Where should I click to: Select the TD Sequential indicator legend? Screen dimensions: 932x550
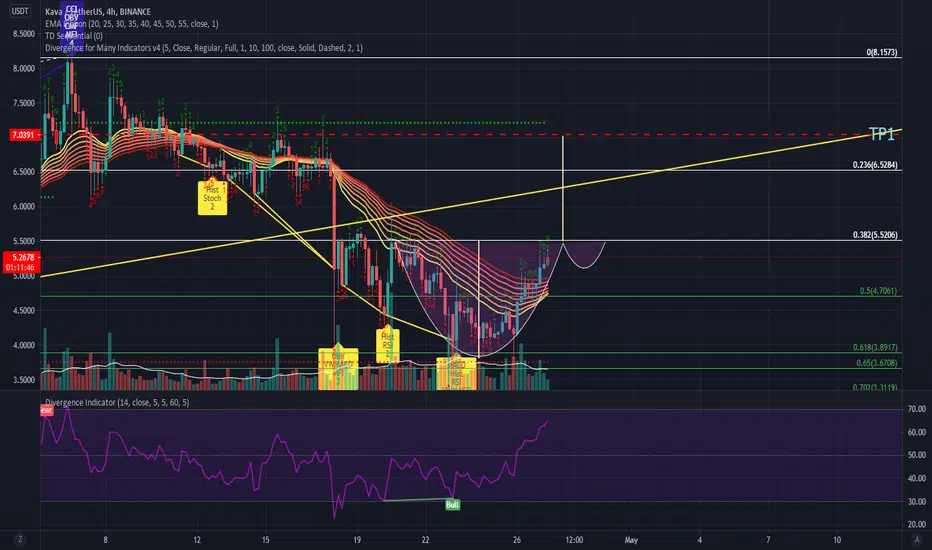[x=74, y=36]
